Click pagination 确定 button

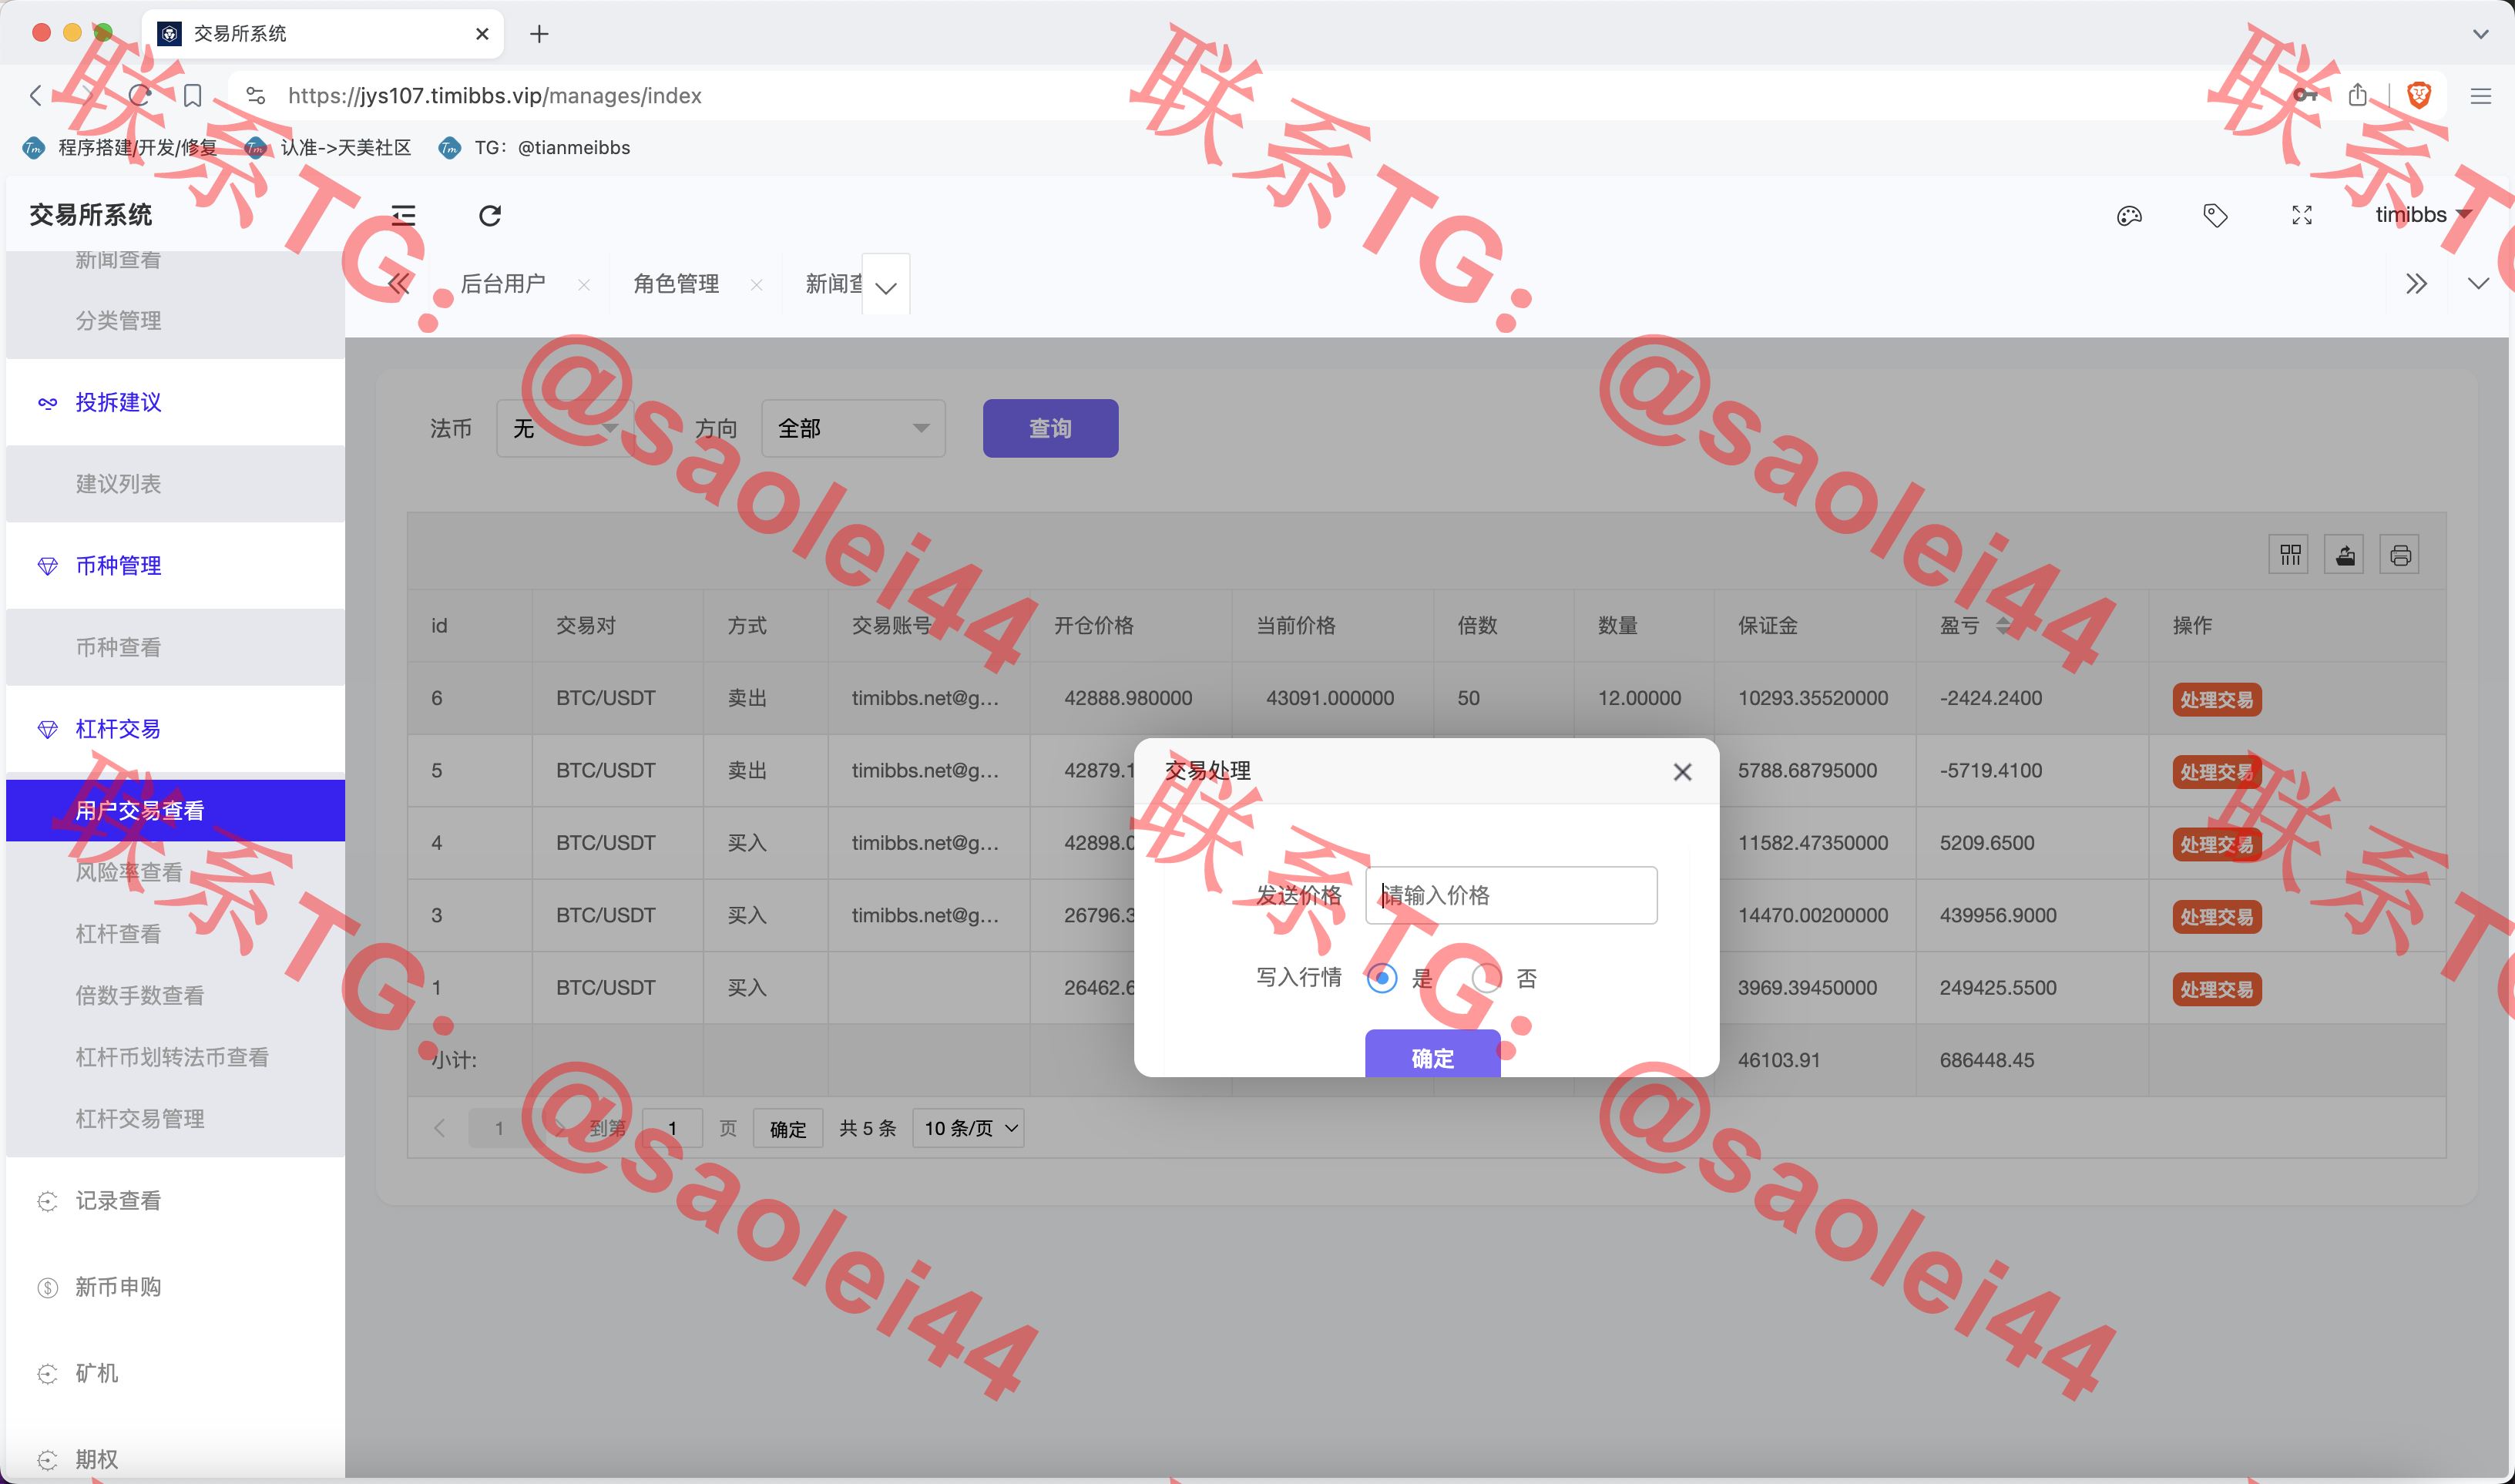(788, 1128)
